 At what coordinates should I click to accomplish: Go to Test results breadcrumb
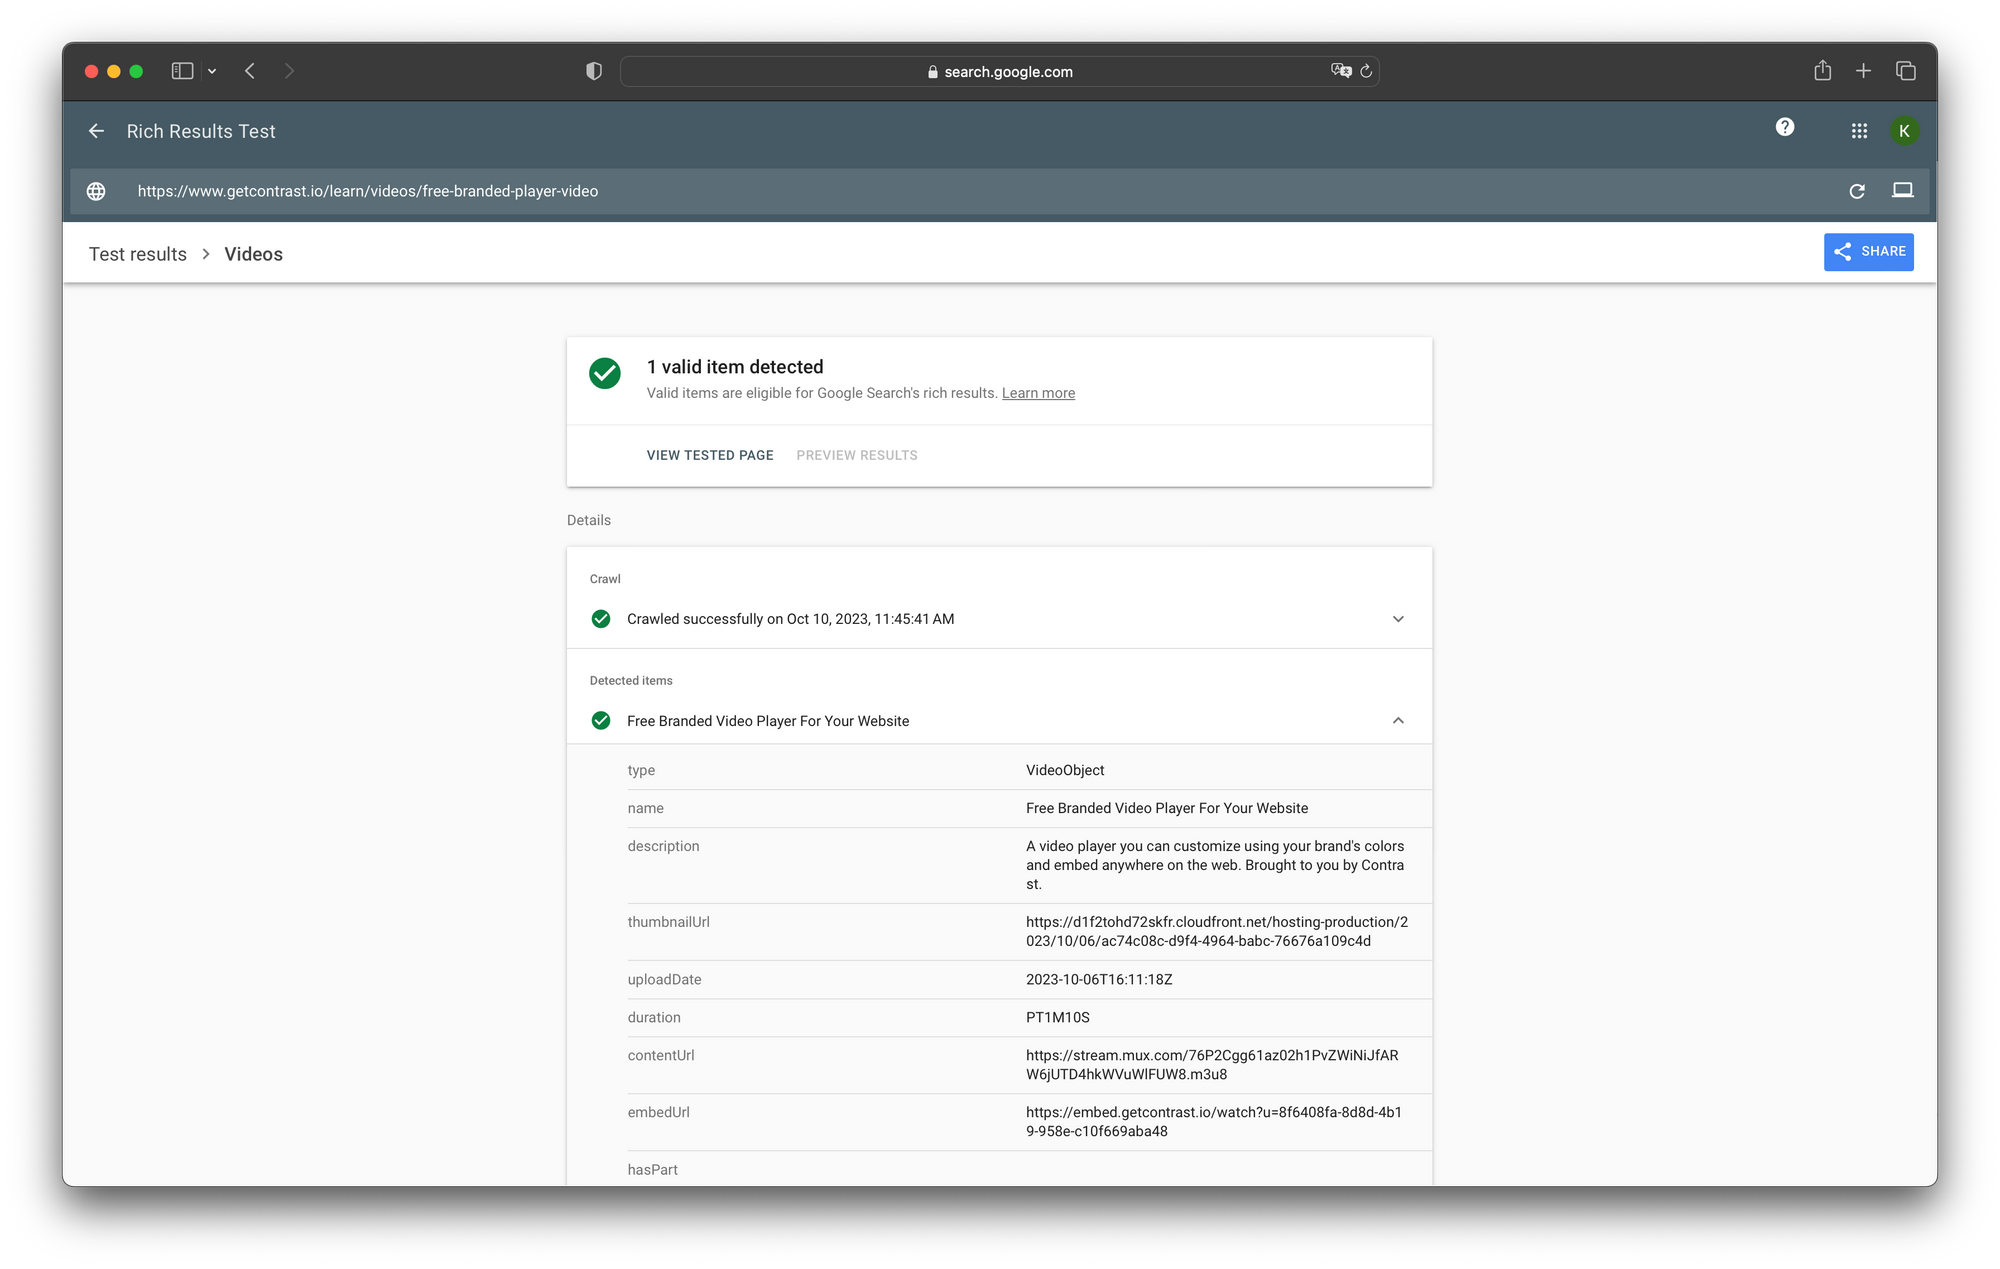(138, 254)
